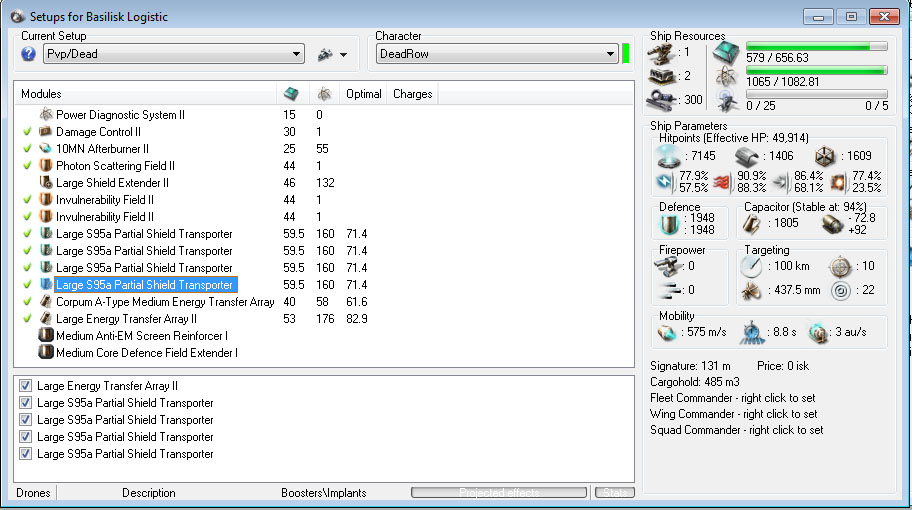The width and height of the screenshot is (912, 510).
Task: Click the calibration 300 icon
Action: coord(661,100)
